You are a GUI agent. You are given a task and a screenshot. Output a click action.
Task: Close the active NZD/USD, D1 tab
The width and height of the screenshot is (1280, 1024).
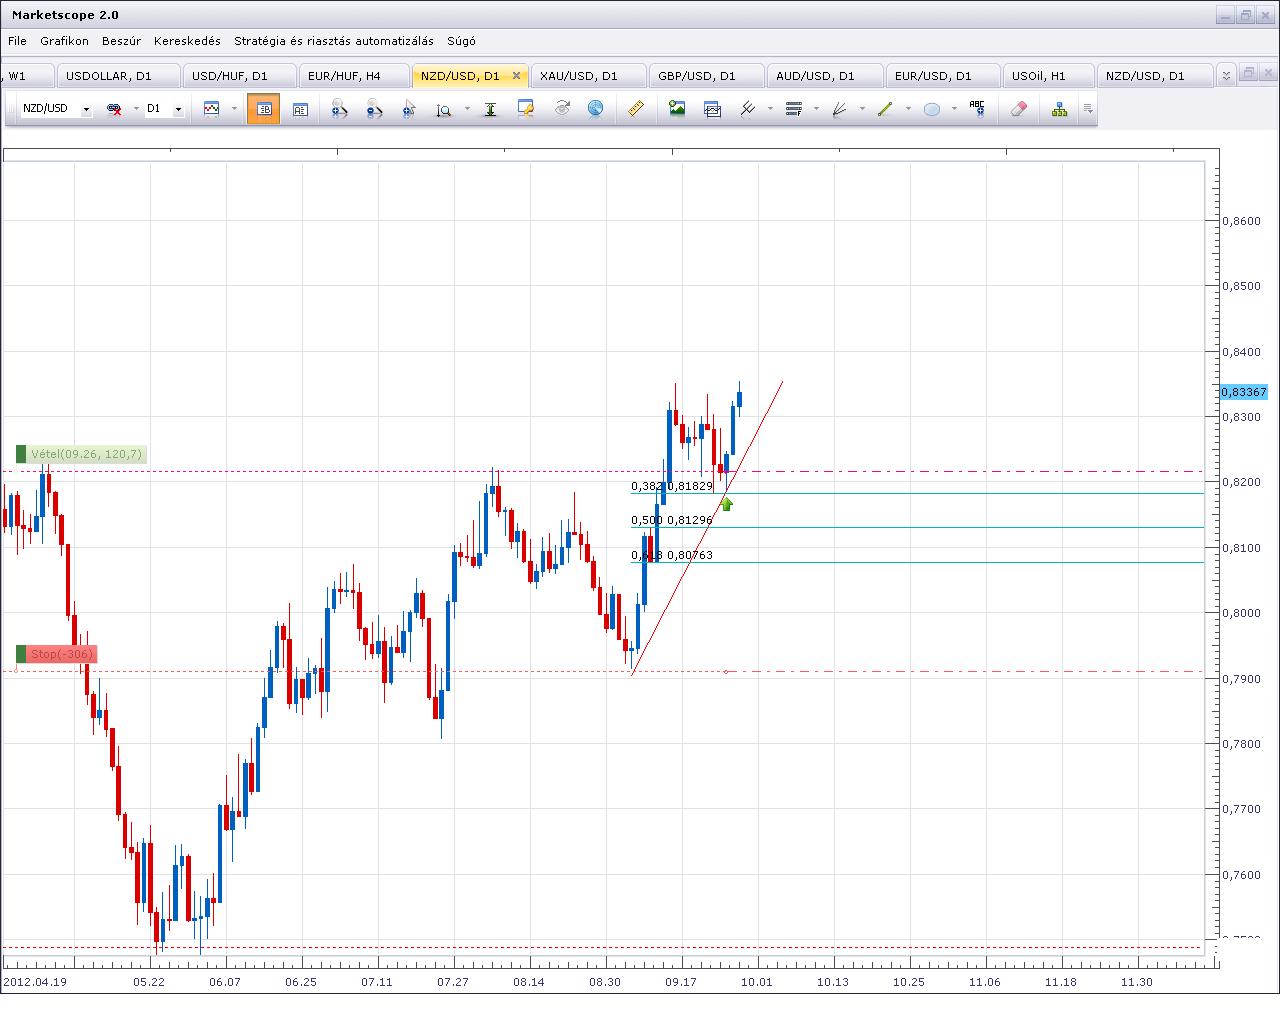click(x=516, y=76)
